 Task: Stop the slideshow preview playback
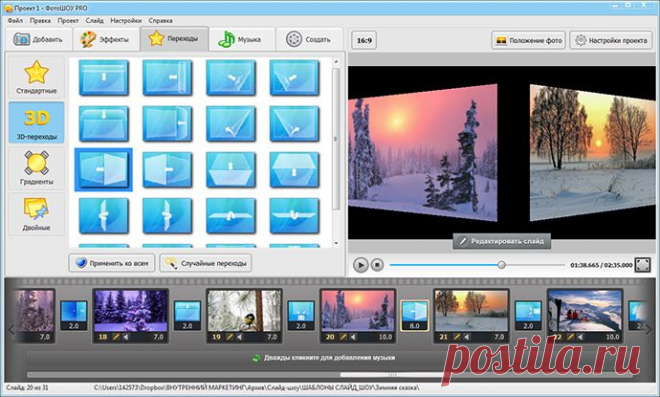coord(377,265)
